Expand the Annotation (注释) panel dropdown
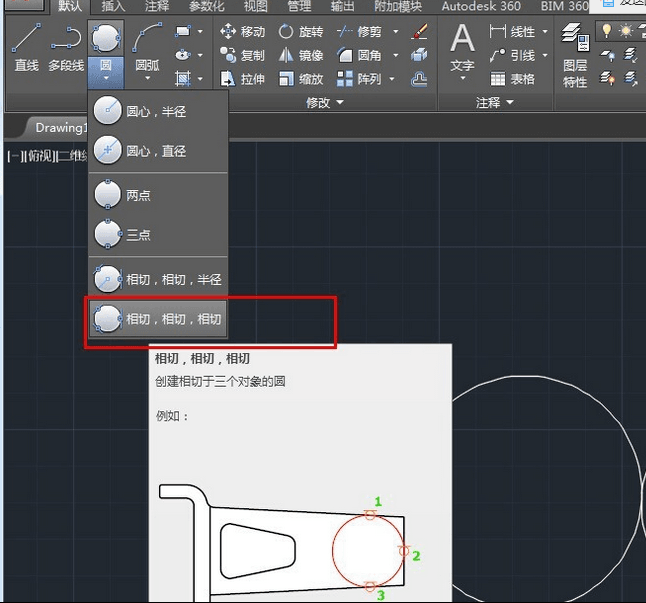Viewport: 646px width, 603px height. 495,103
